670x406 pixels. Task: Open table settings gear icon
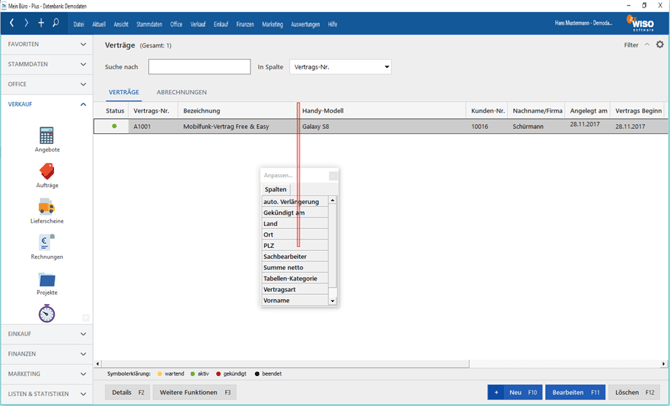(x=660, y=45)
